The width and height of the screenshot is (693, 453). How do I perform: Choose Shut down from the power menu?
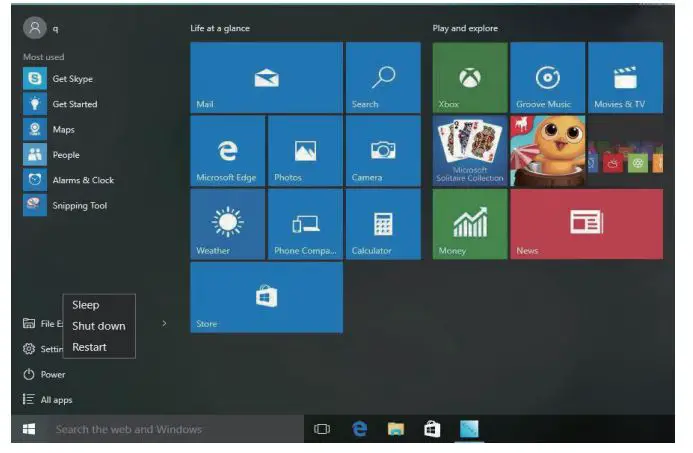coord(99,326)
